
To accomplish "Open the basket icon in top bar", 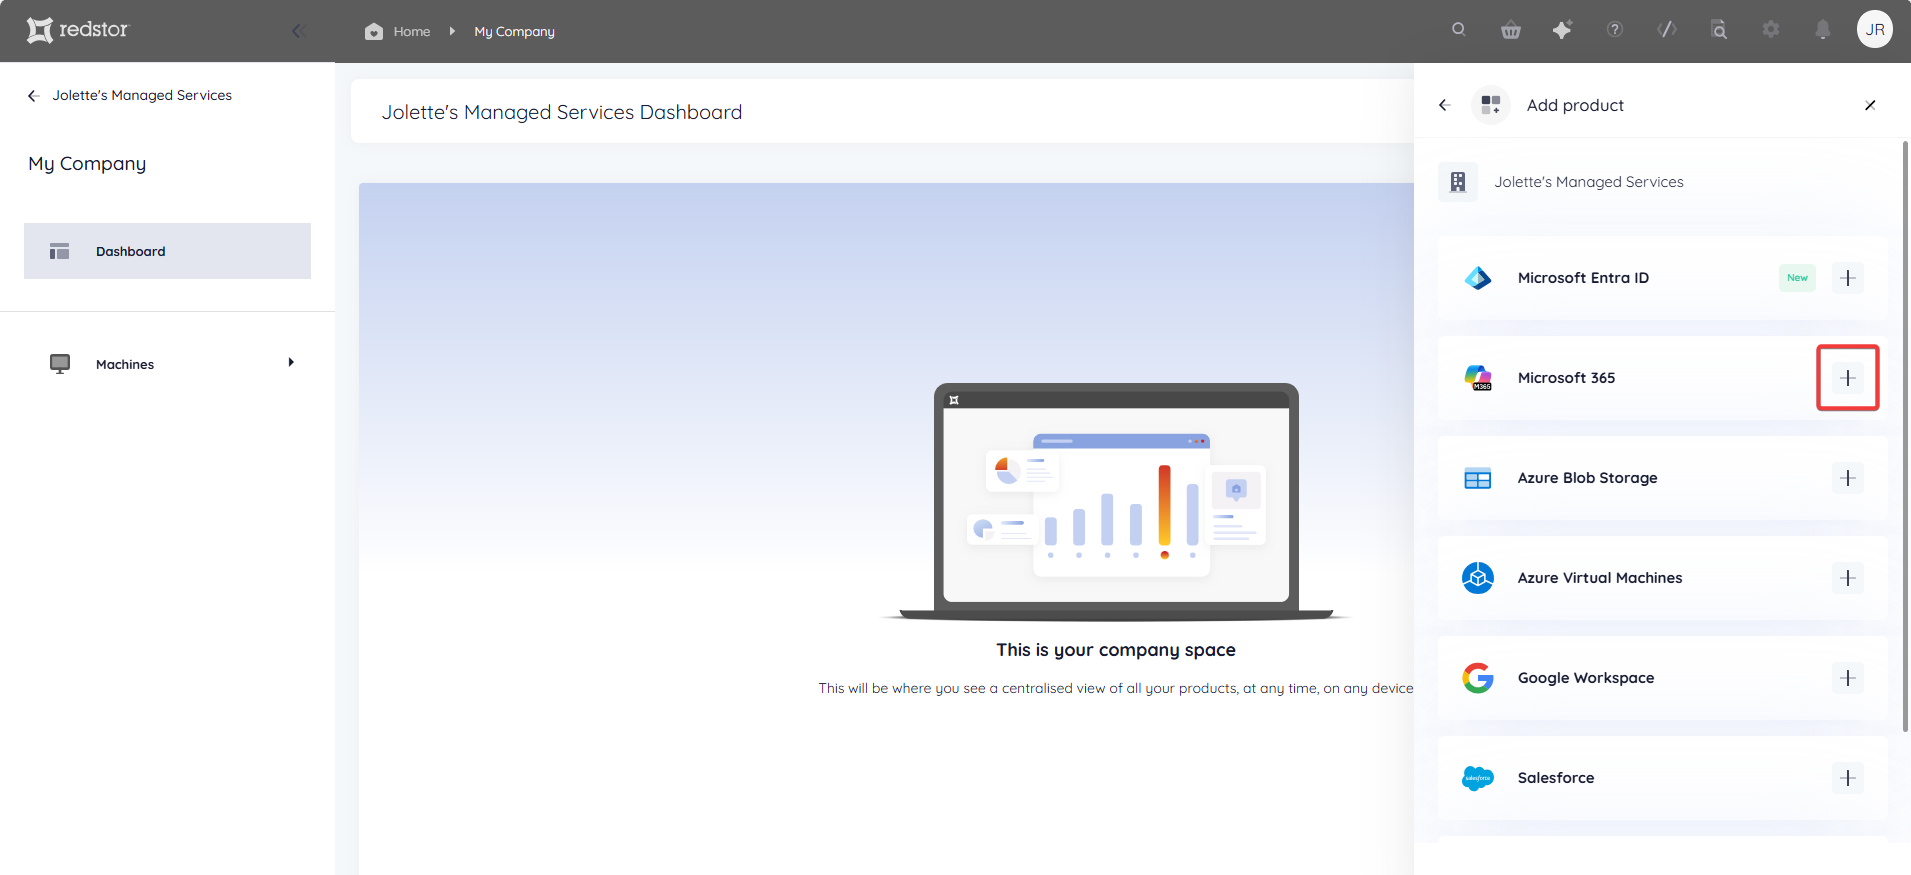I will point(1511,30).
